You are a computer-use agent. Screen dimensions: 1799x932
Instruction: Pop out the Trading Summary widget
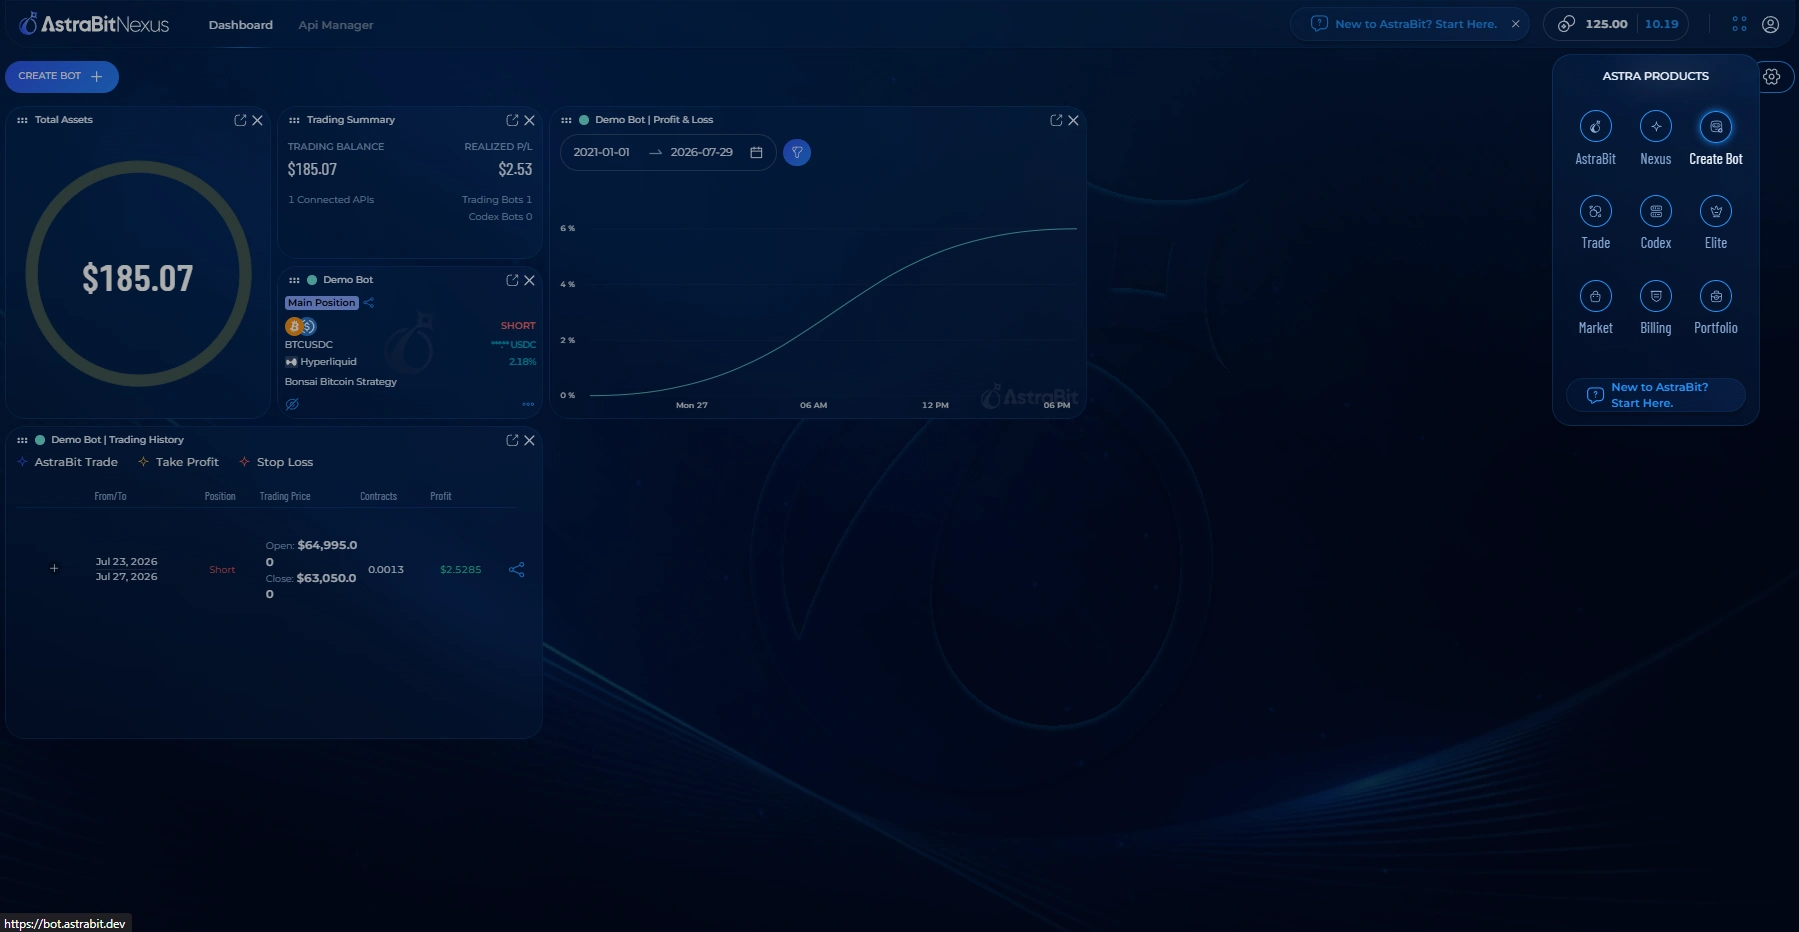pos(512,120)
